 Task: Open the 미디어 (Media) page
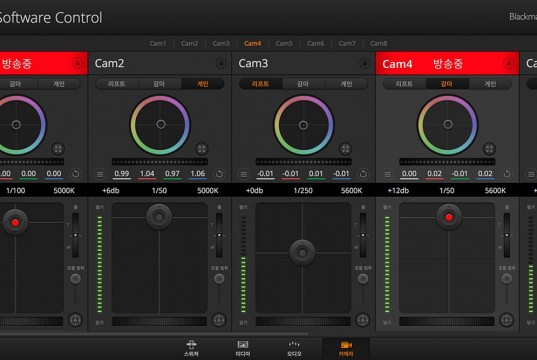click(x=243, y=349)
